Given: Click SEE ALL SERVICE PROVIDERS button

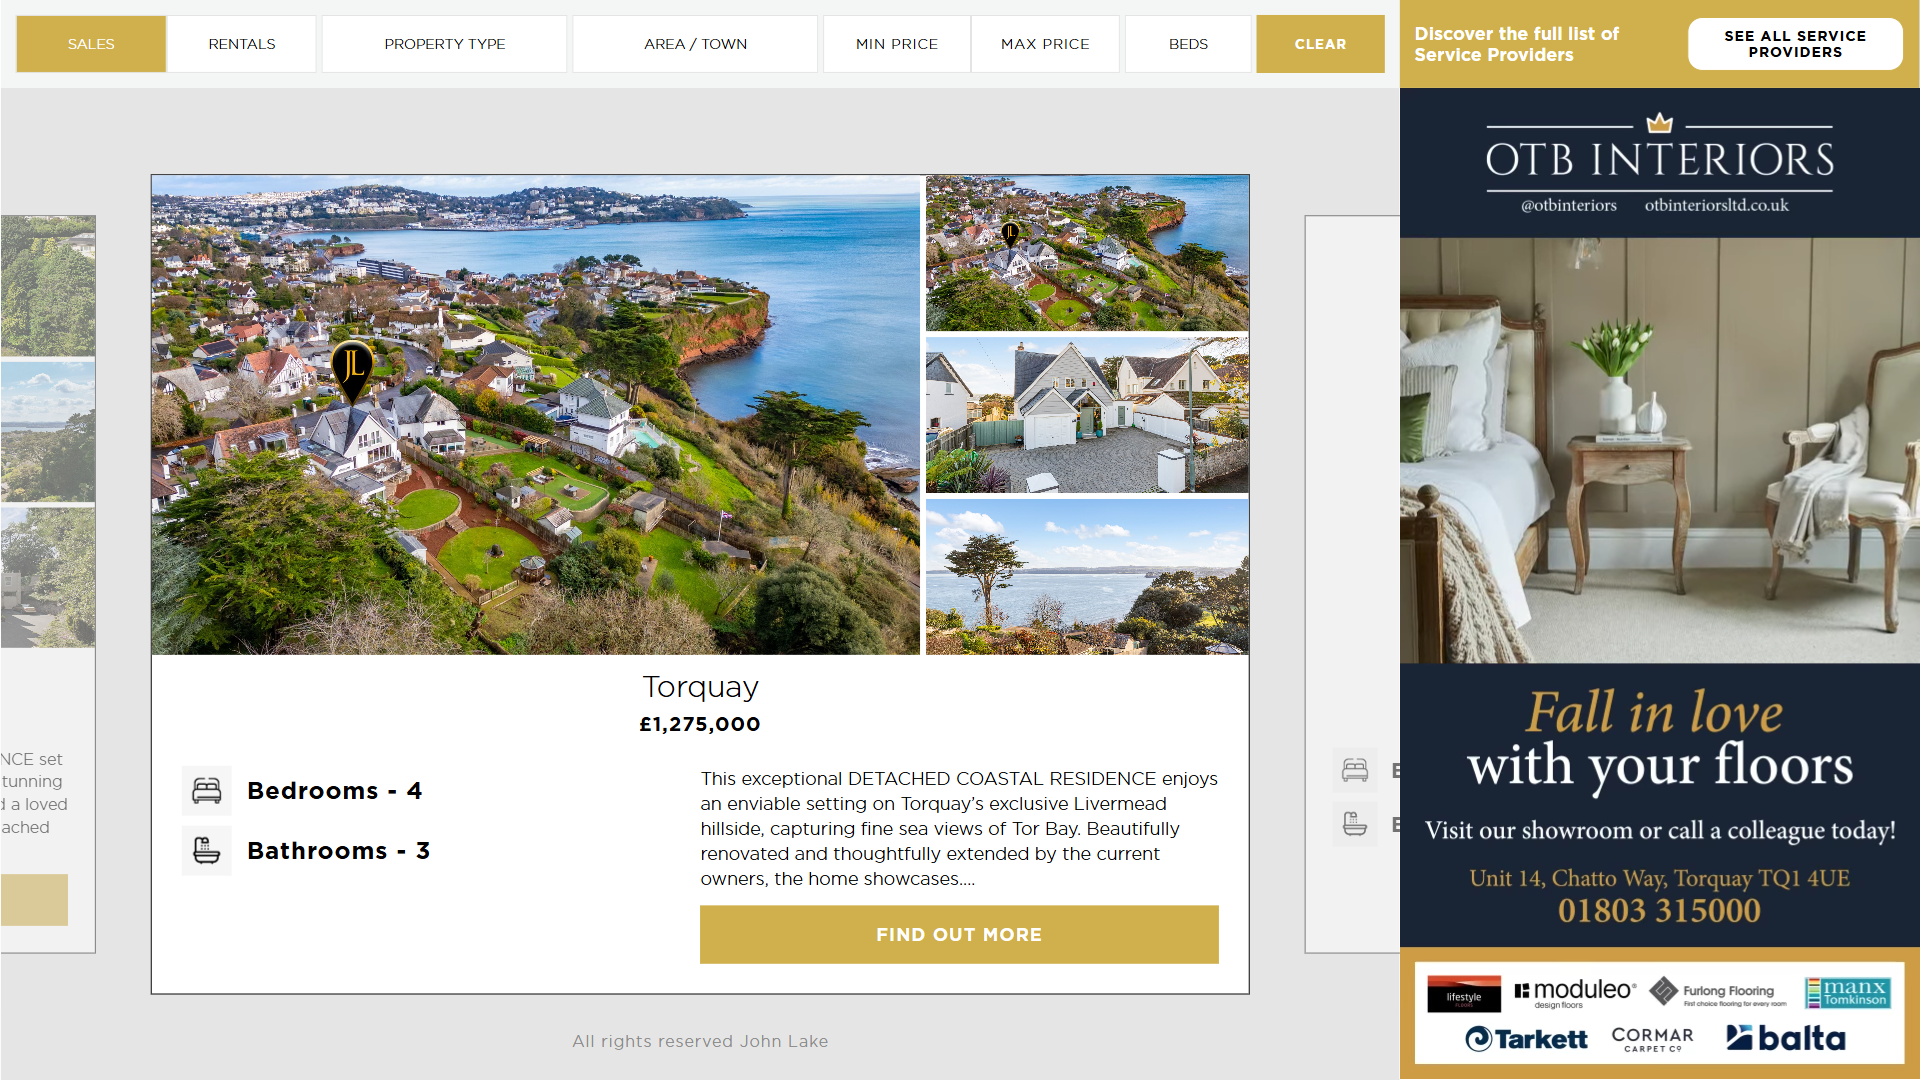Looking at the screenshot, I should click(1795, 44).
